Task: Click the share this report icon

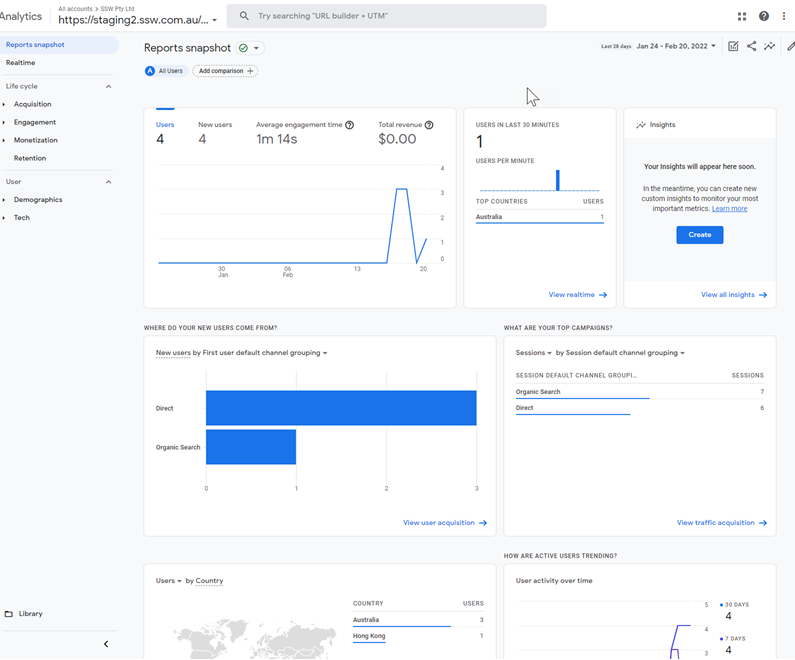Action: click(x=751, y=46)
